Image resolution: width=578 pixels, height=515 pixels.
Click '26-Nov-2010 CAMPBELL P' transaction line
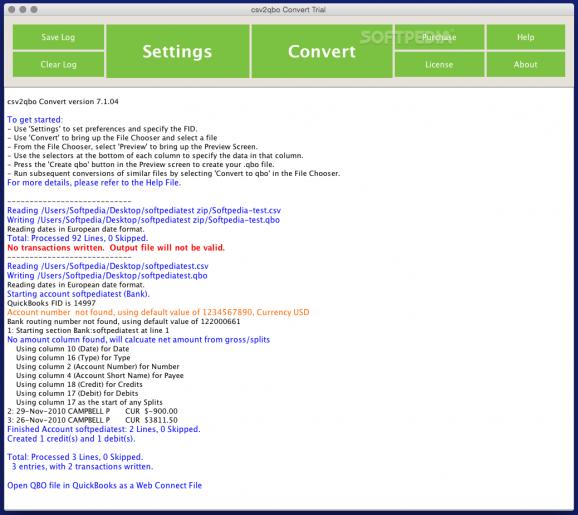pyautogui.click(x=93, y=420)
